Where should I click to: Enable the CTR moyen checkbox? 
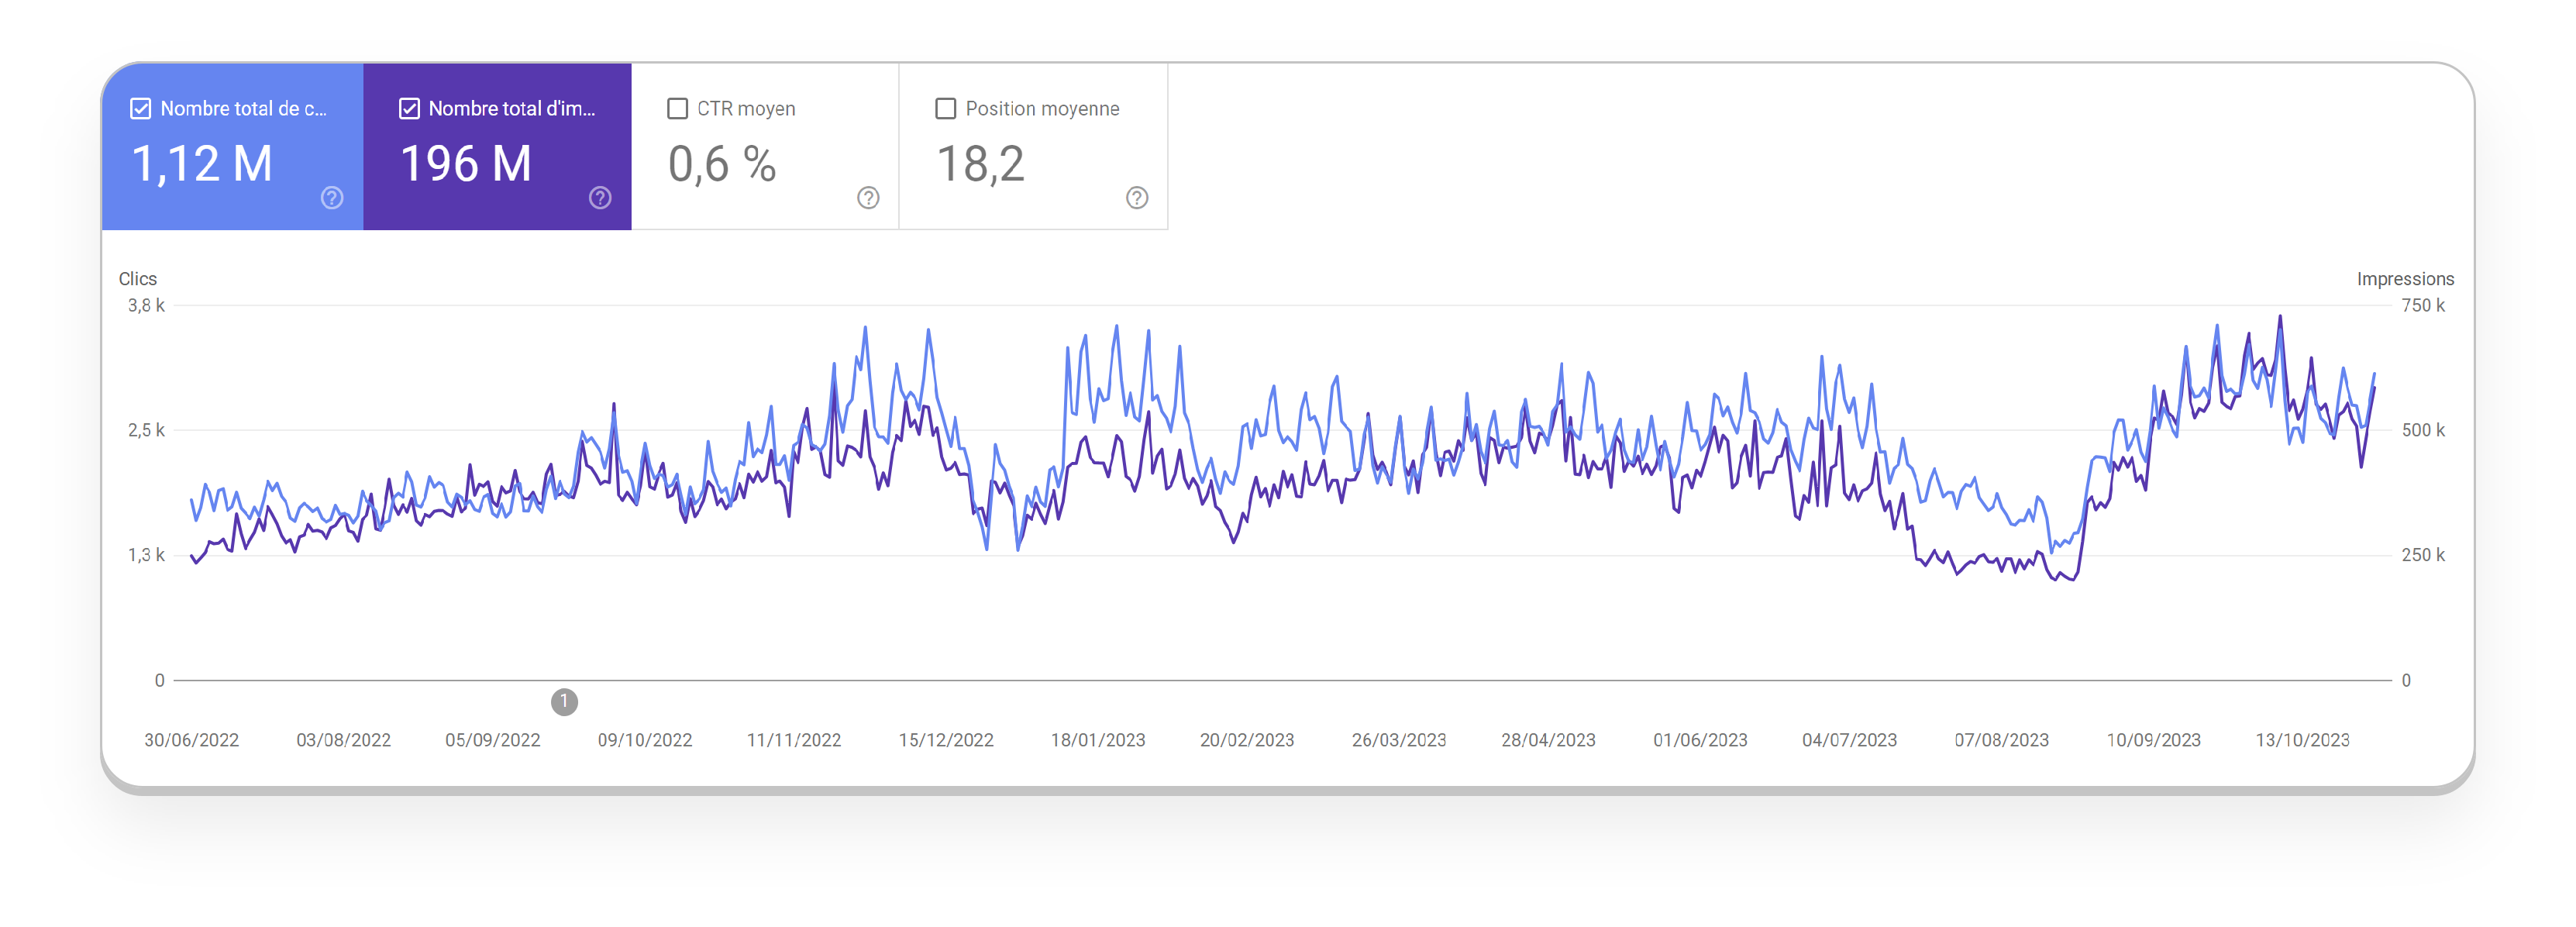point(677,109)
